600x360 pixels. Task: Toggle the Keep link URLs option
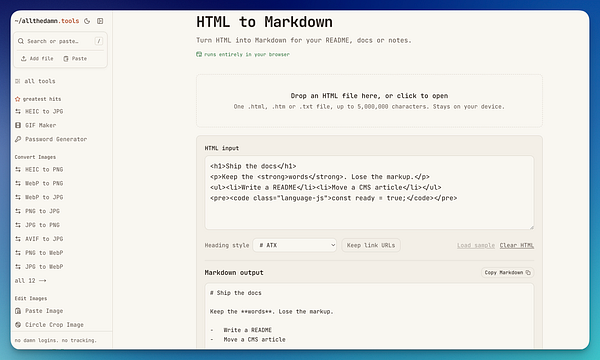point(371,245)
